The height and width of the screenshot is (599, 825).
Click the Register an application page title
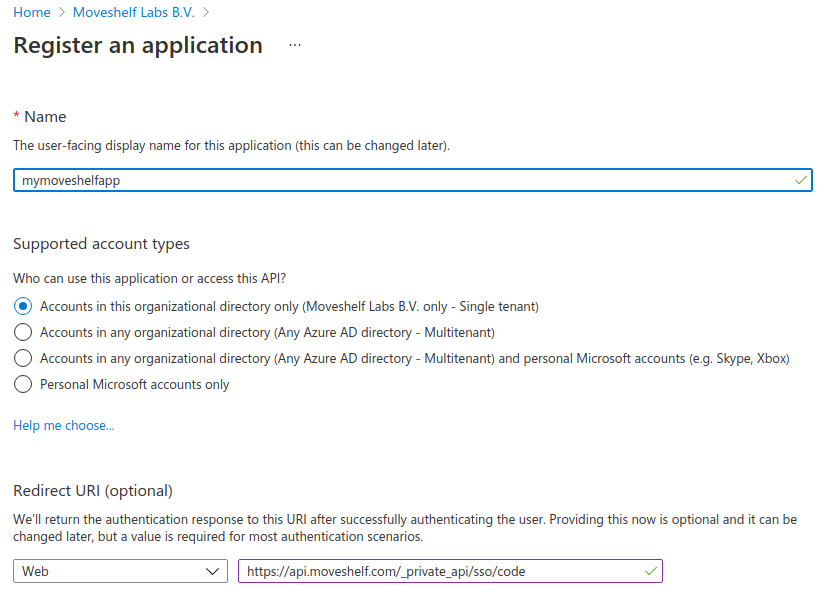(138, 45)
